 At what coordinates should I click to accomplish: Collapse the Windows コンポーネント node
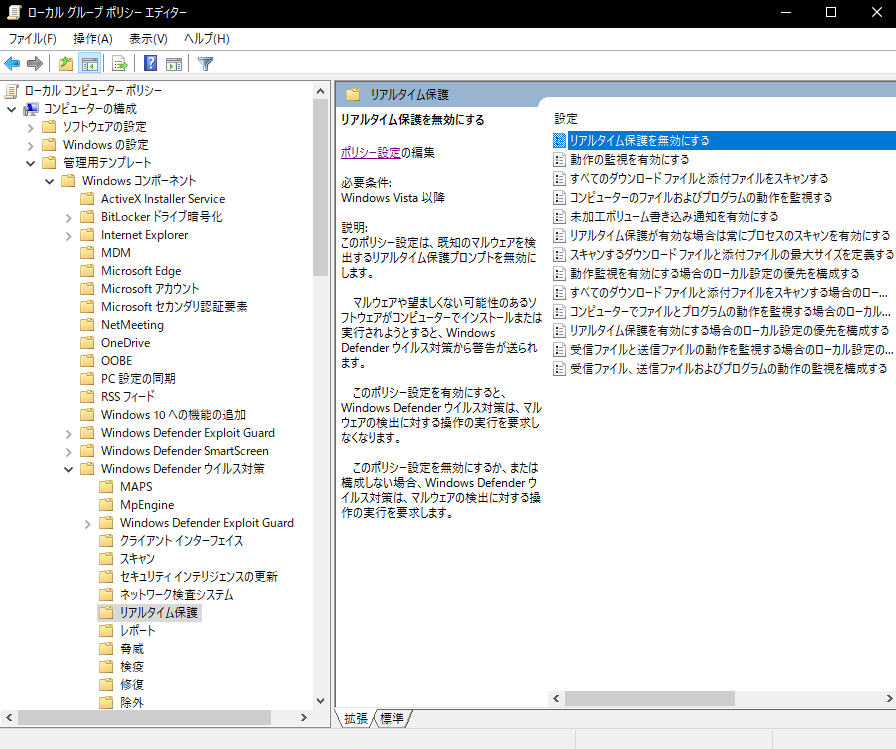[x=50, y=181]
